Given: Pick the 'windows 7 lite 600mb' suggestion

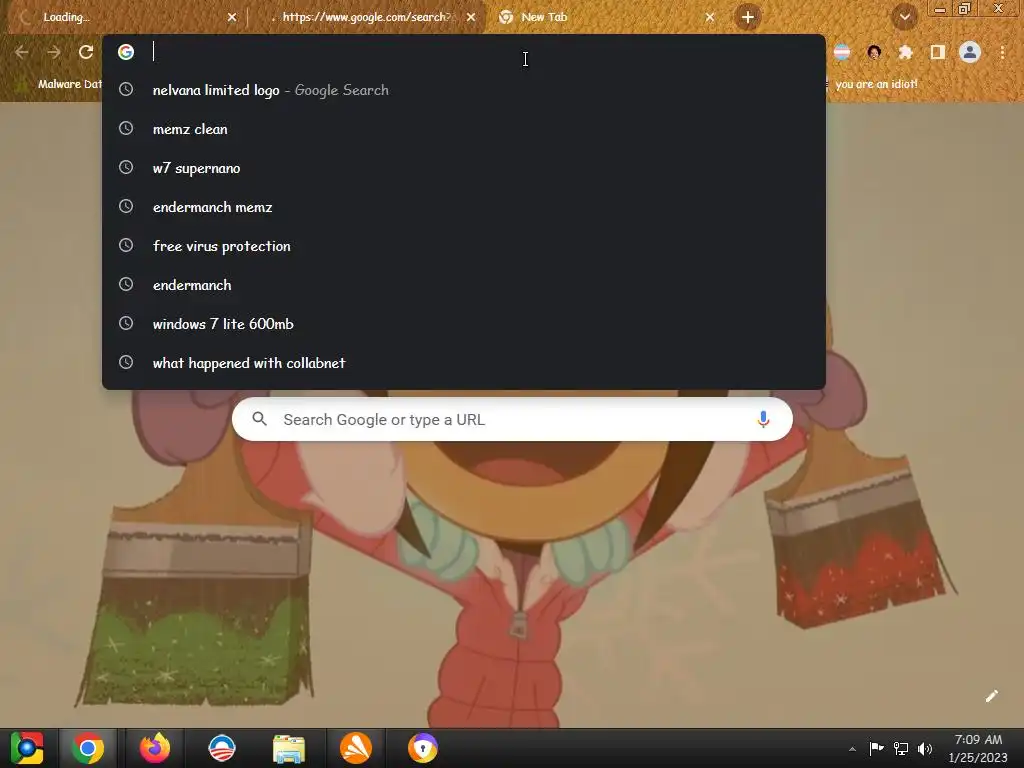Looking at the screenshot, I should tap(464, 324).
